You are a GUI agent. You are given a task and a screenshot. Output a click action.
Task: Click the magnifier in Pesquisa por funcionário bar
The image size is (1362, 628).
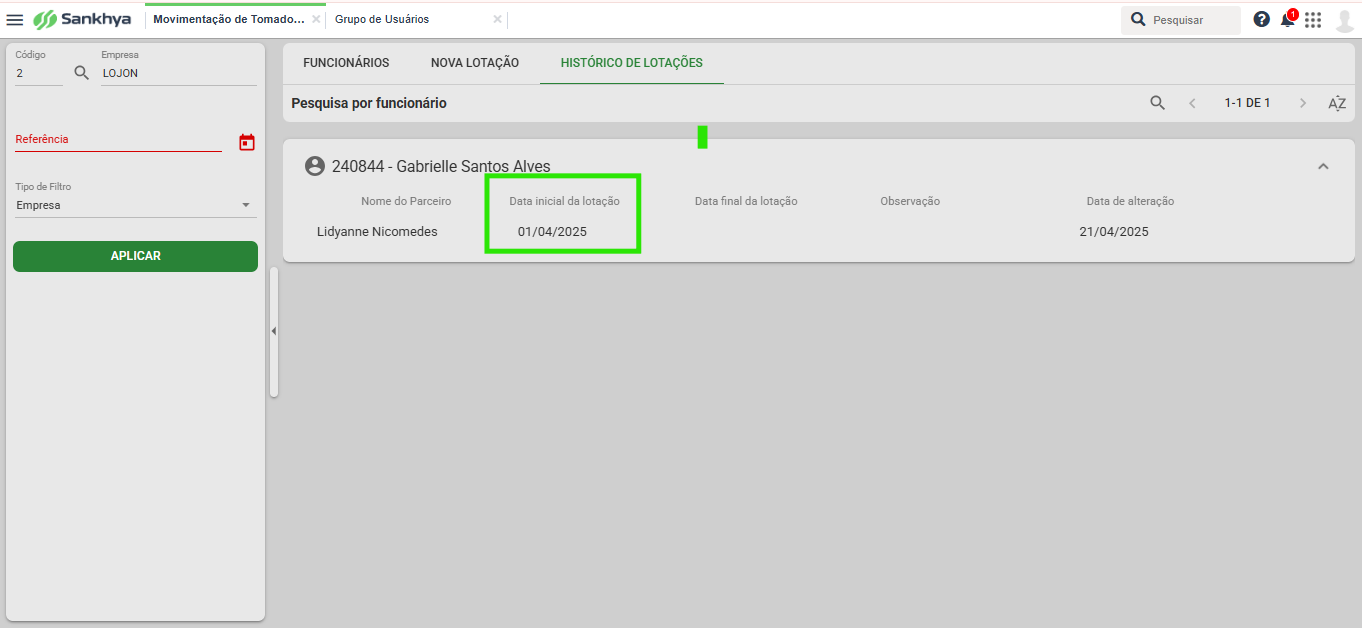click(x=1157, y=103)
